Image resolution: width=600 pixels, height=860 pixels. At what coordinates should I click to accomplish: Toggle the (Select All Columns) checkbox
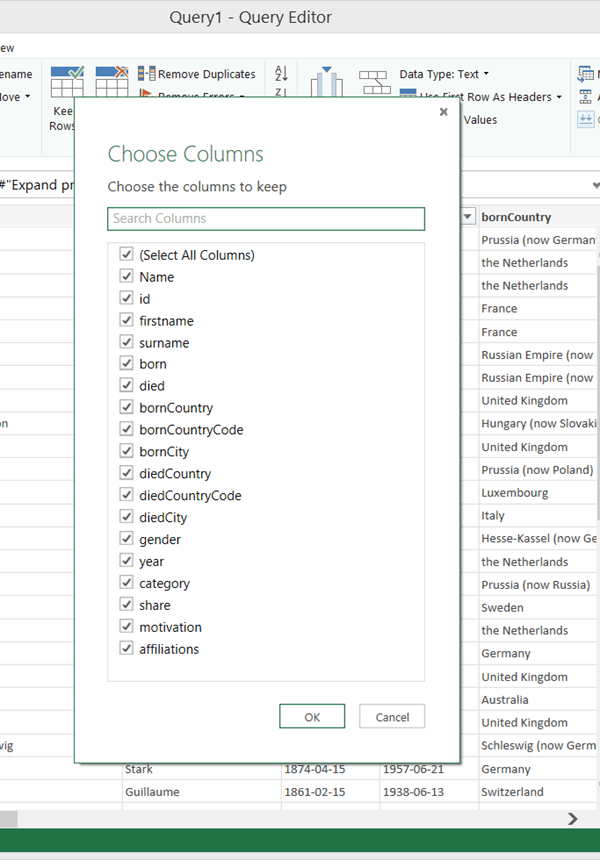pos(127,255)
